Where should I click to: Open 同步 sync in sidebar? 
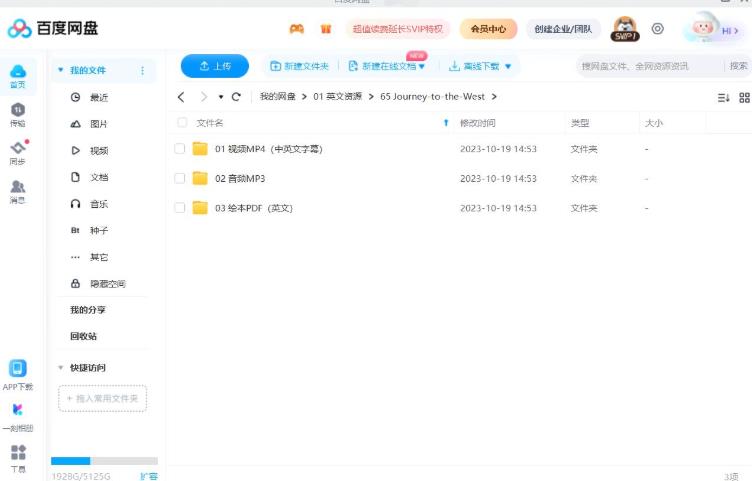(x=18, y=153)
